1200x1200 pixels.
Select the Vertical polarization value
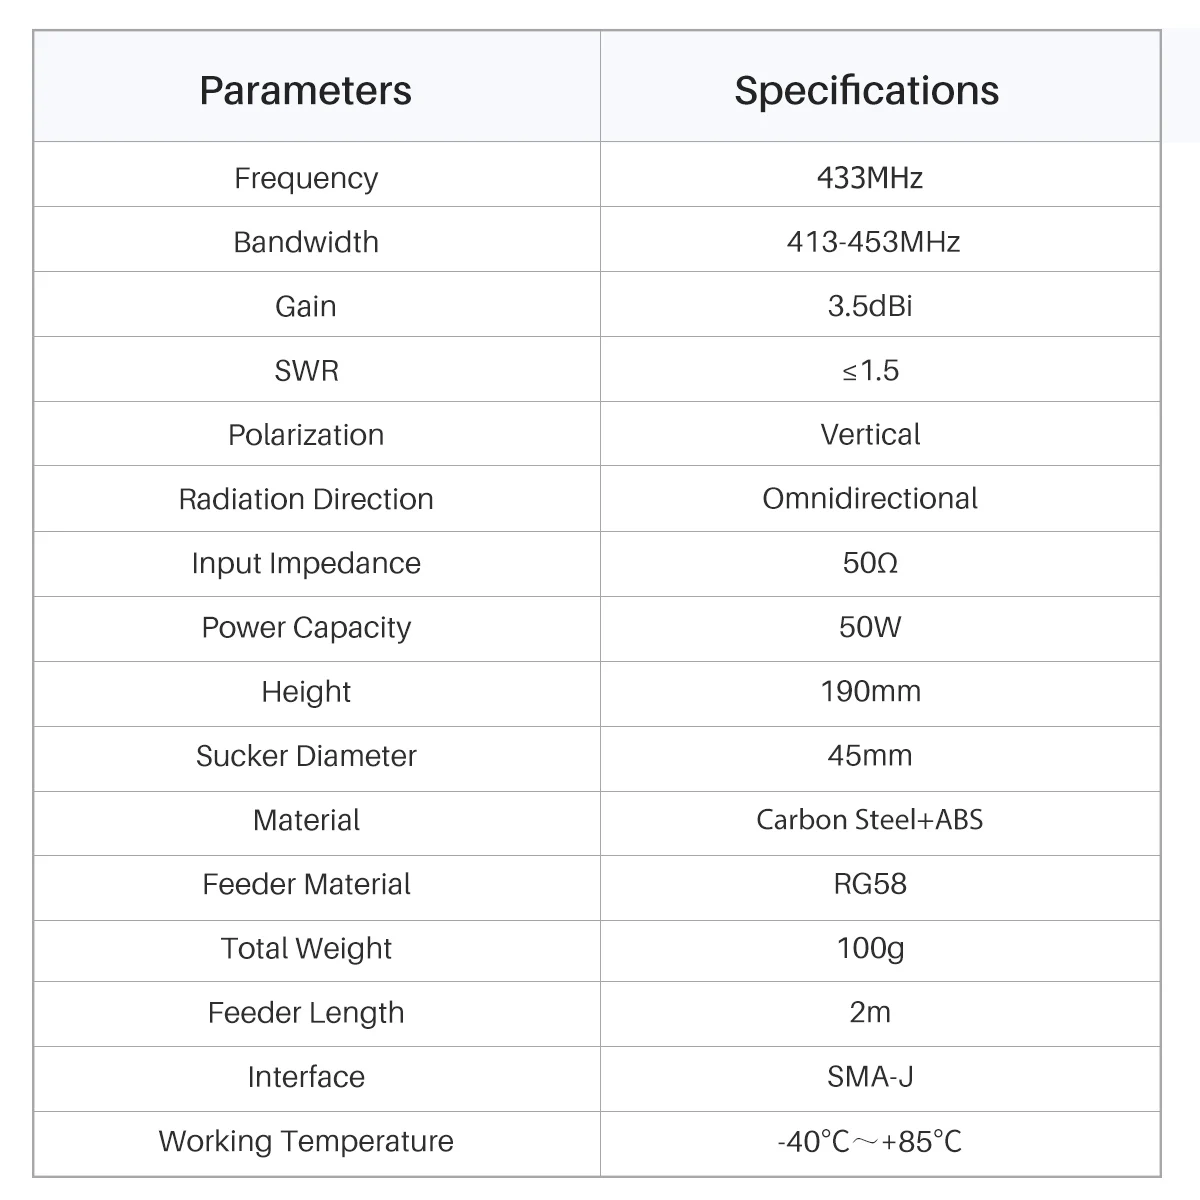click(870, 435)
